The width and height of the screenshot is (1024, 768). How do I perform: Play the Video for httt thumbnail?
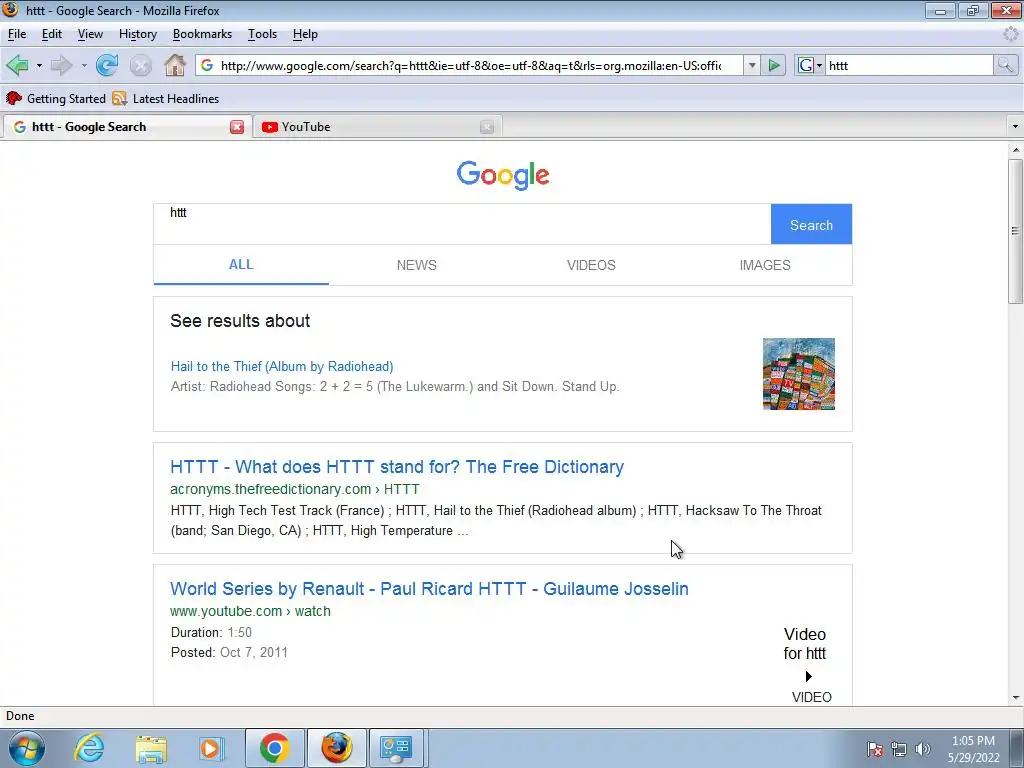point(807,664)
